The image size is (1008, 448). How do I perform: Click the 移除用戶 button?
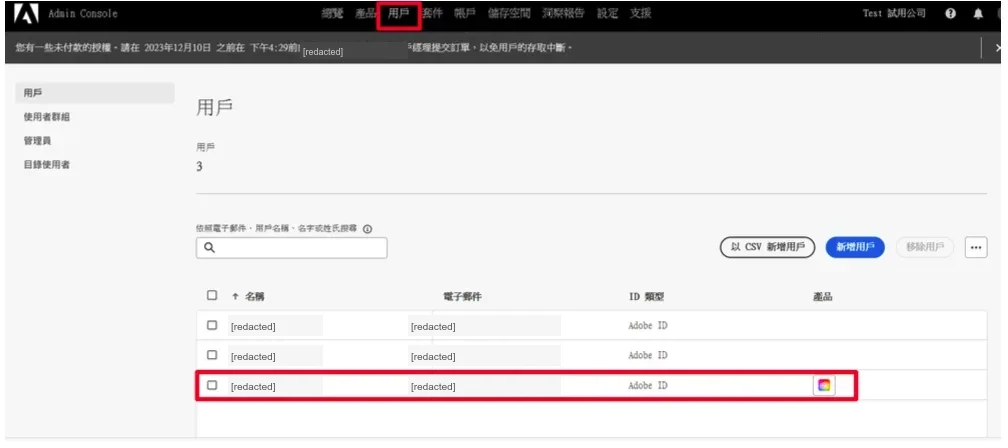coord(925,247)
